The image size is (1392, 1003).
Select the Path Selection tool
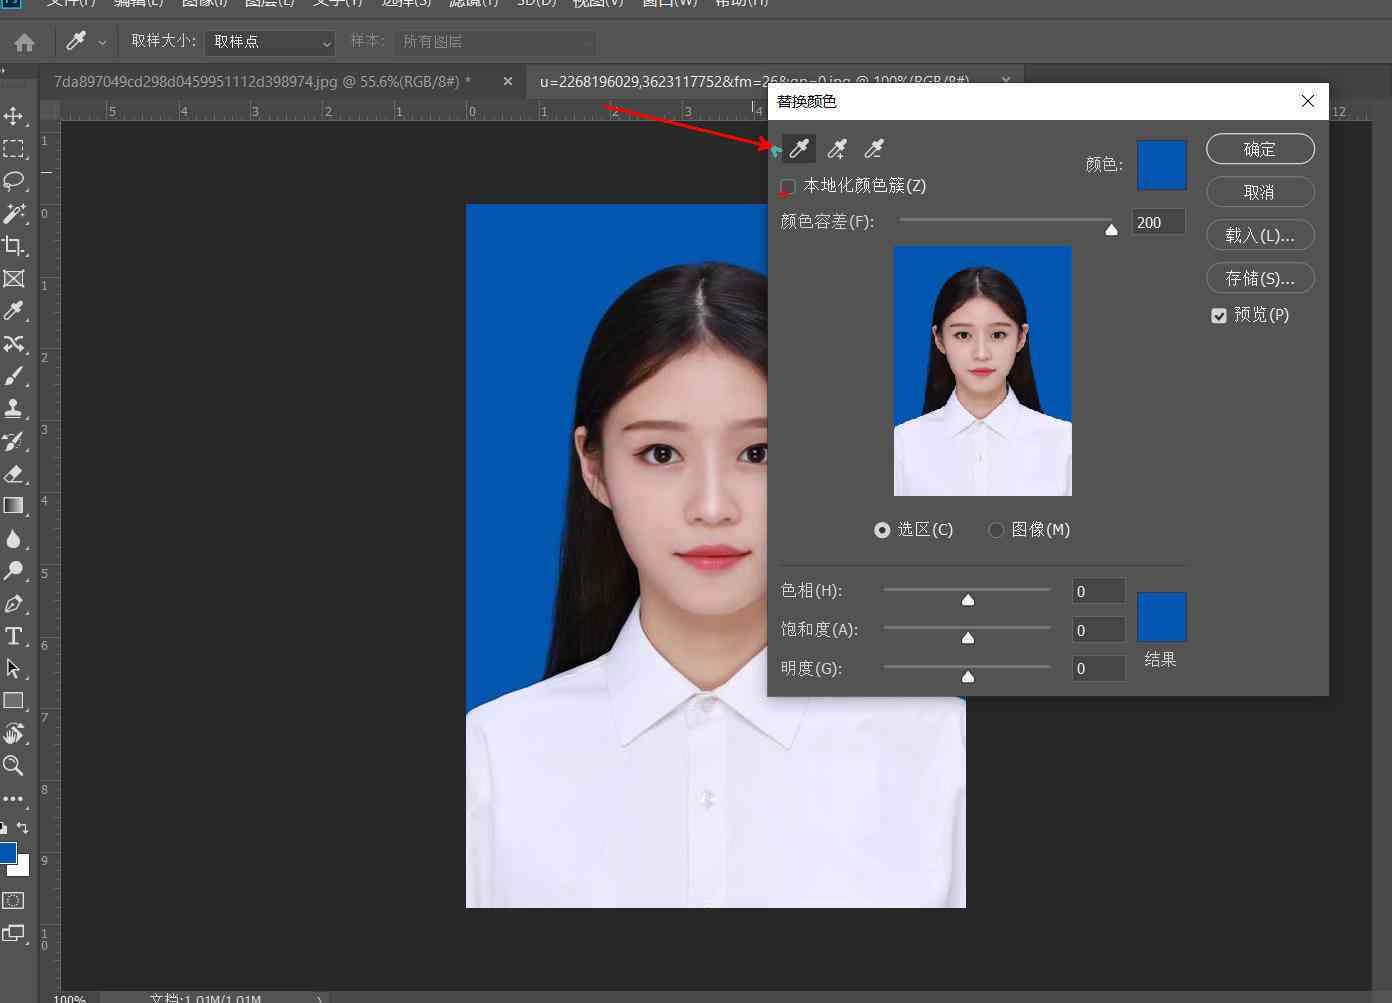tap(14, 668)
